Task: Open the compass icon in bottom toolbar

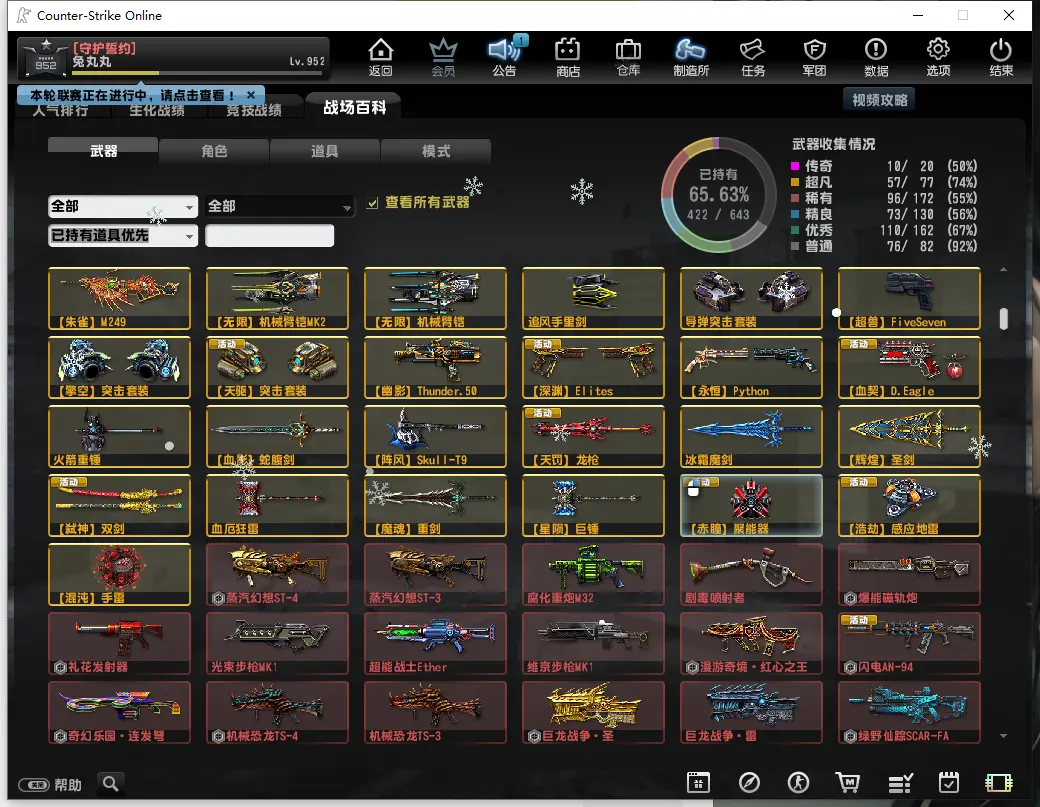Action: (749, 782)
